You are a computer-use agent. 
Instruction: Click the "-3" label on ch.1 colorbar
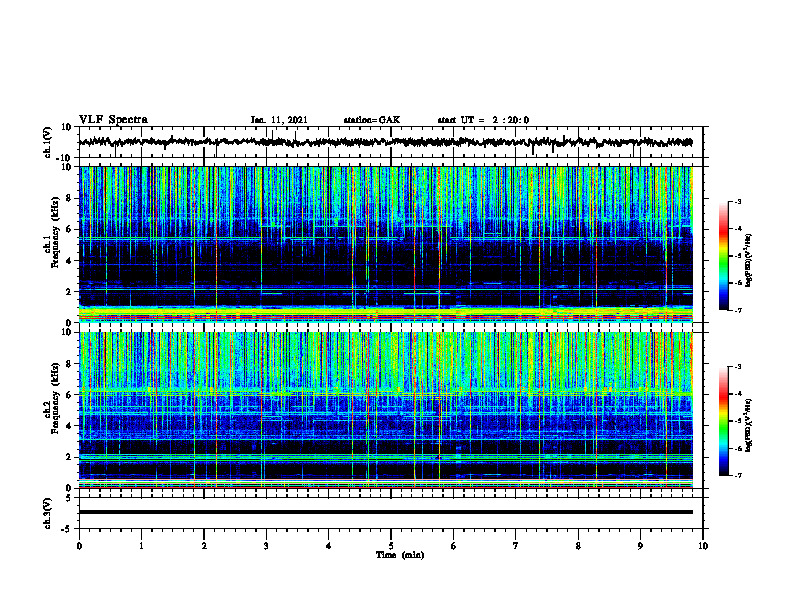click(x=738, y=201)
